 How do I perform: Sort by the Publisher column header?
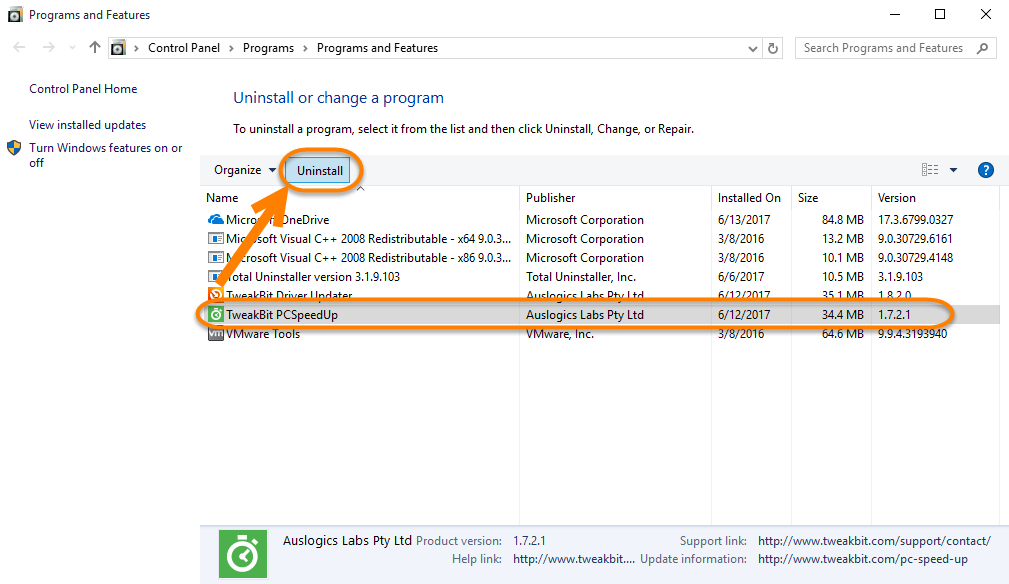pyautogui.click(x=550, y=197)
